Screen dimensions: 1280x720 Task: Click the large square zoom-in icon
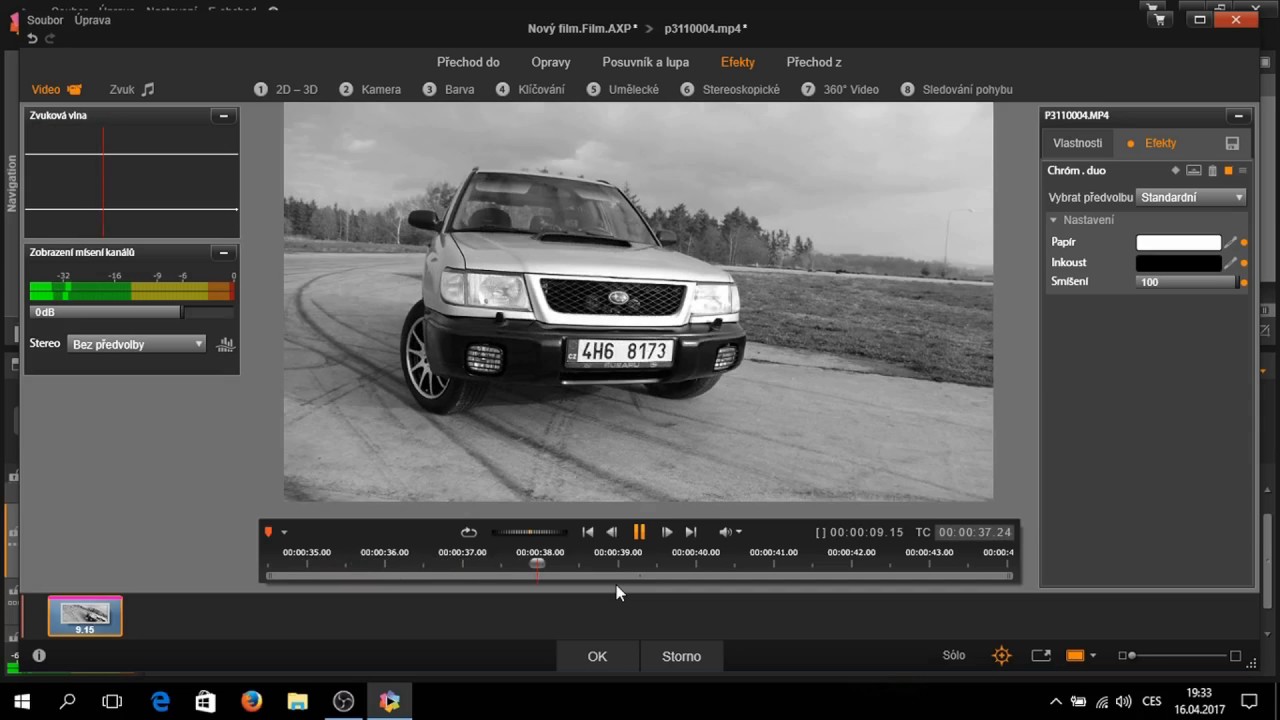1235,656
